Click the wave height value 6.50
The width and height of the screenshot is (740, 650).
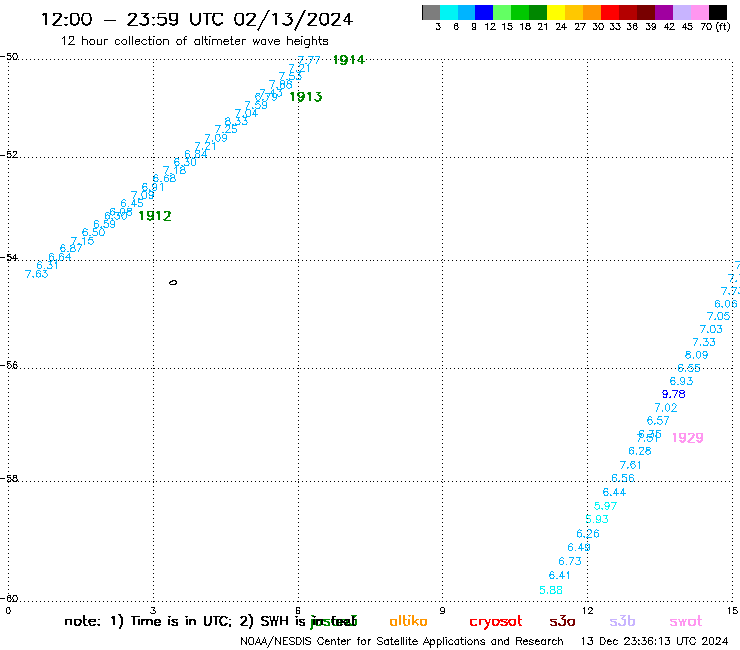(x=93, y=232)
